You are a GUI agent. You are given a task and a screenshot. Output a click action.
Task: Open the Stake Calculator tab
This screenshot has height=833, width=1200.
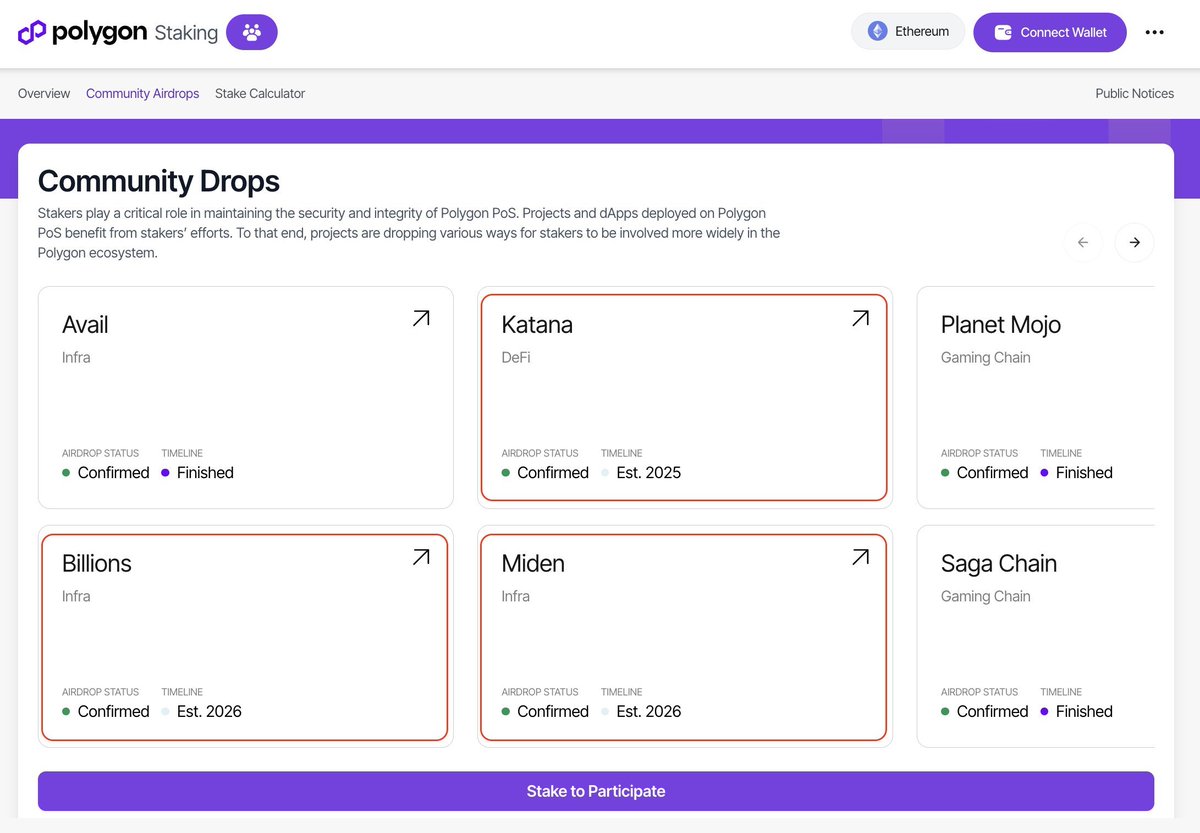pos(260,93)
